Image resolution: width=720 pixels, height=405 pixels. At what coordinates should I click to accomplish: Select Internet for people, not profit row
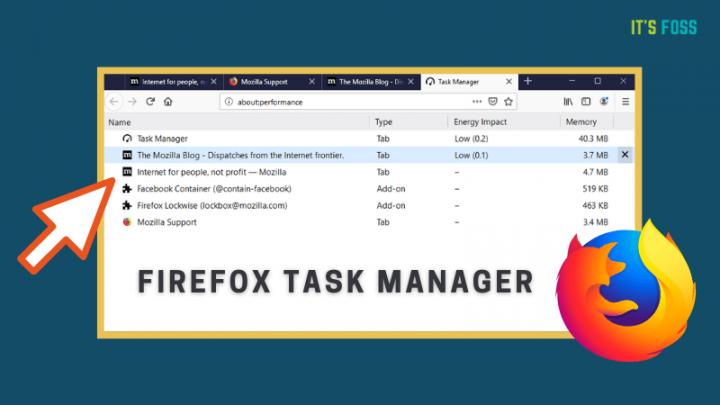tap(369, 172)
